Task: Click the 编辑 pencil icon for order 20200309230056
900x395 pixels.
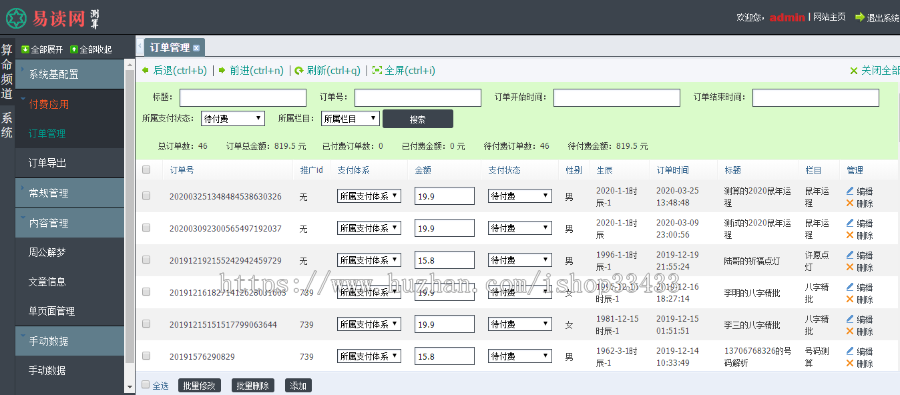Action: tap(849, 223)
